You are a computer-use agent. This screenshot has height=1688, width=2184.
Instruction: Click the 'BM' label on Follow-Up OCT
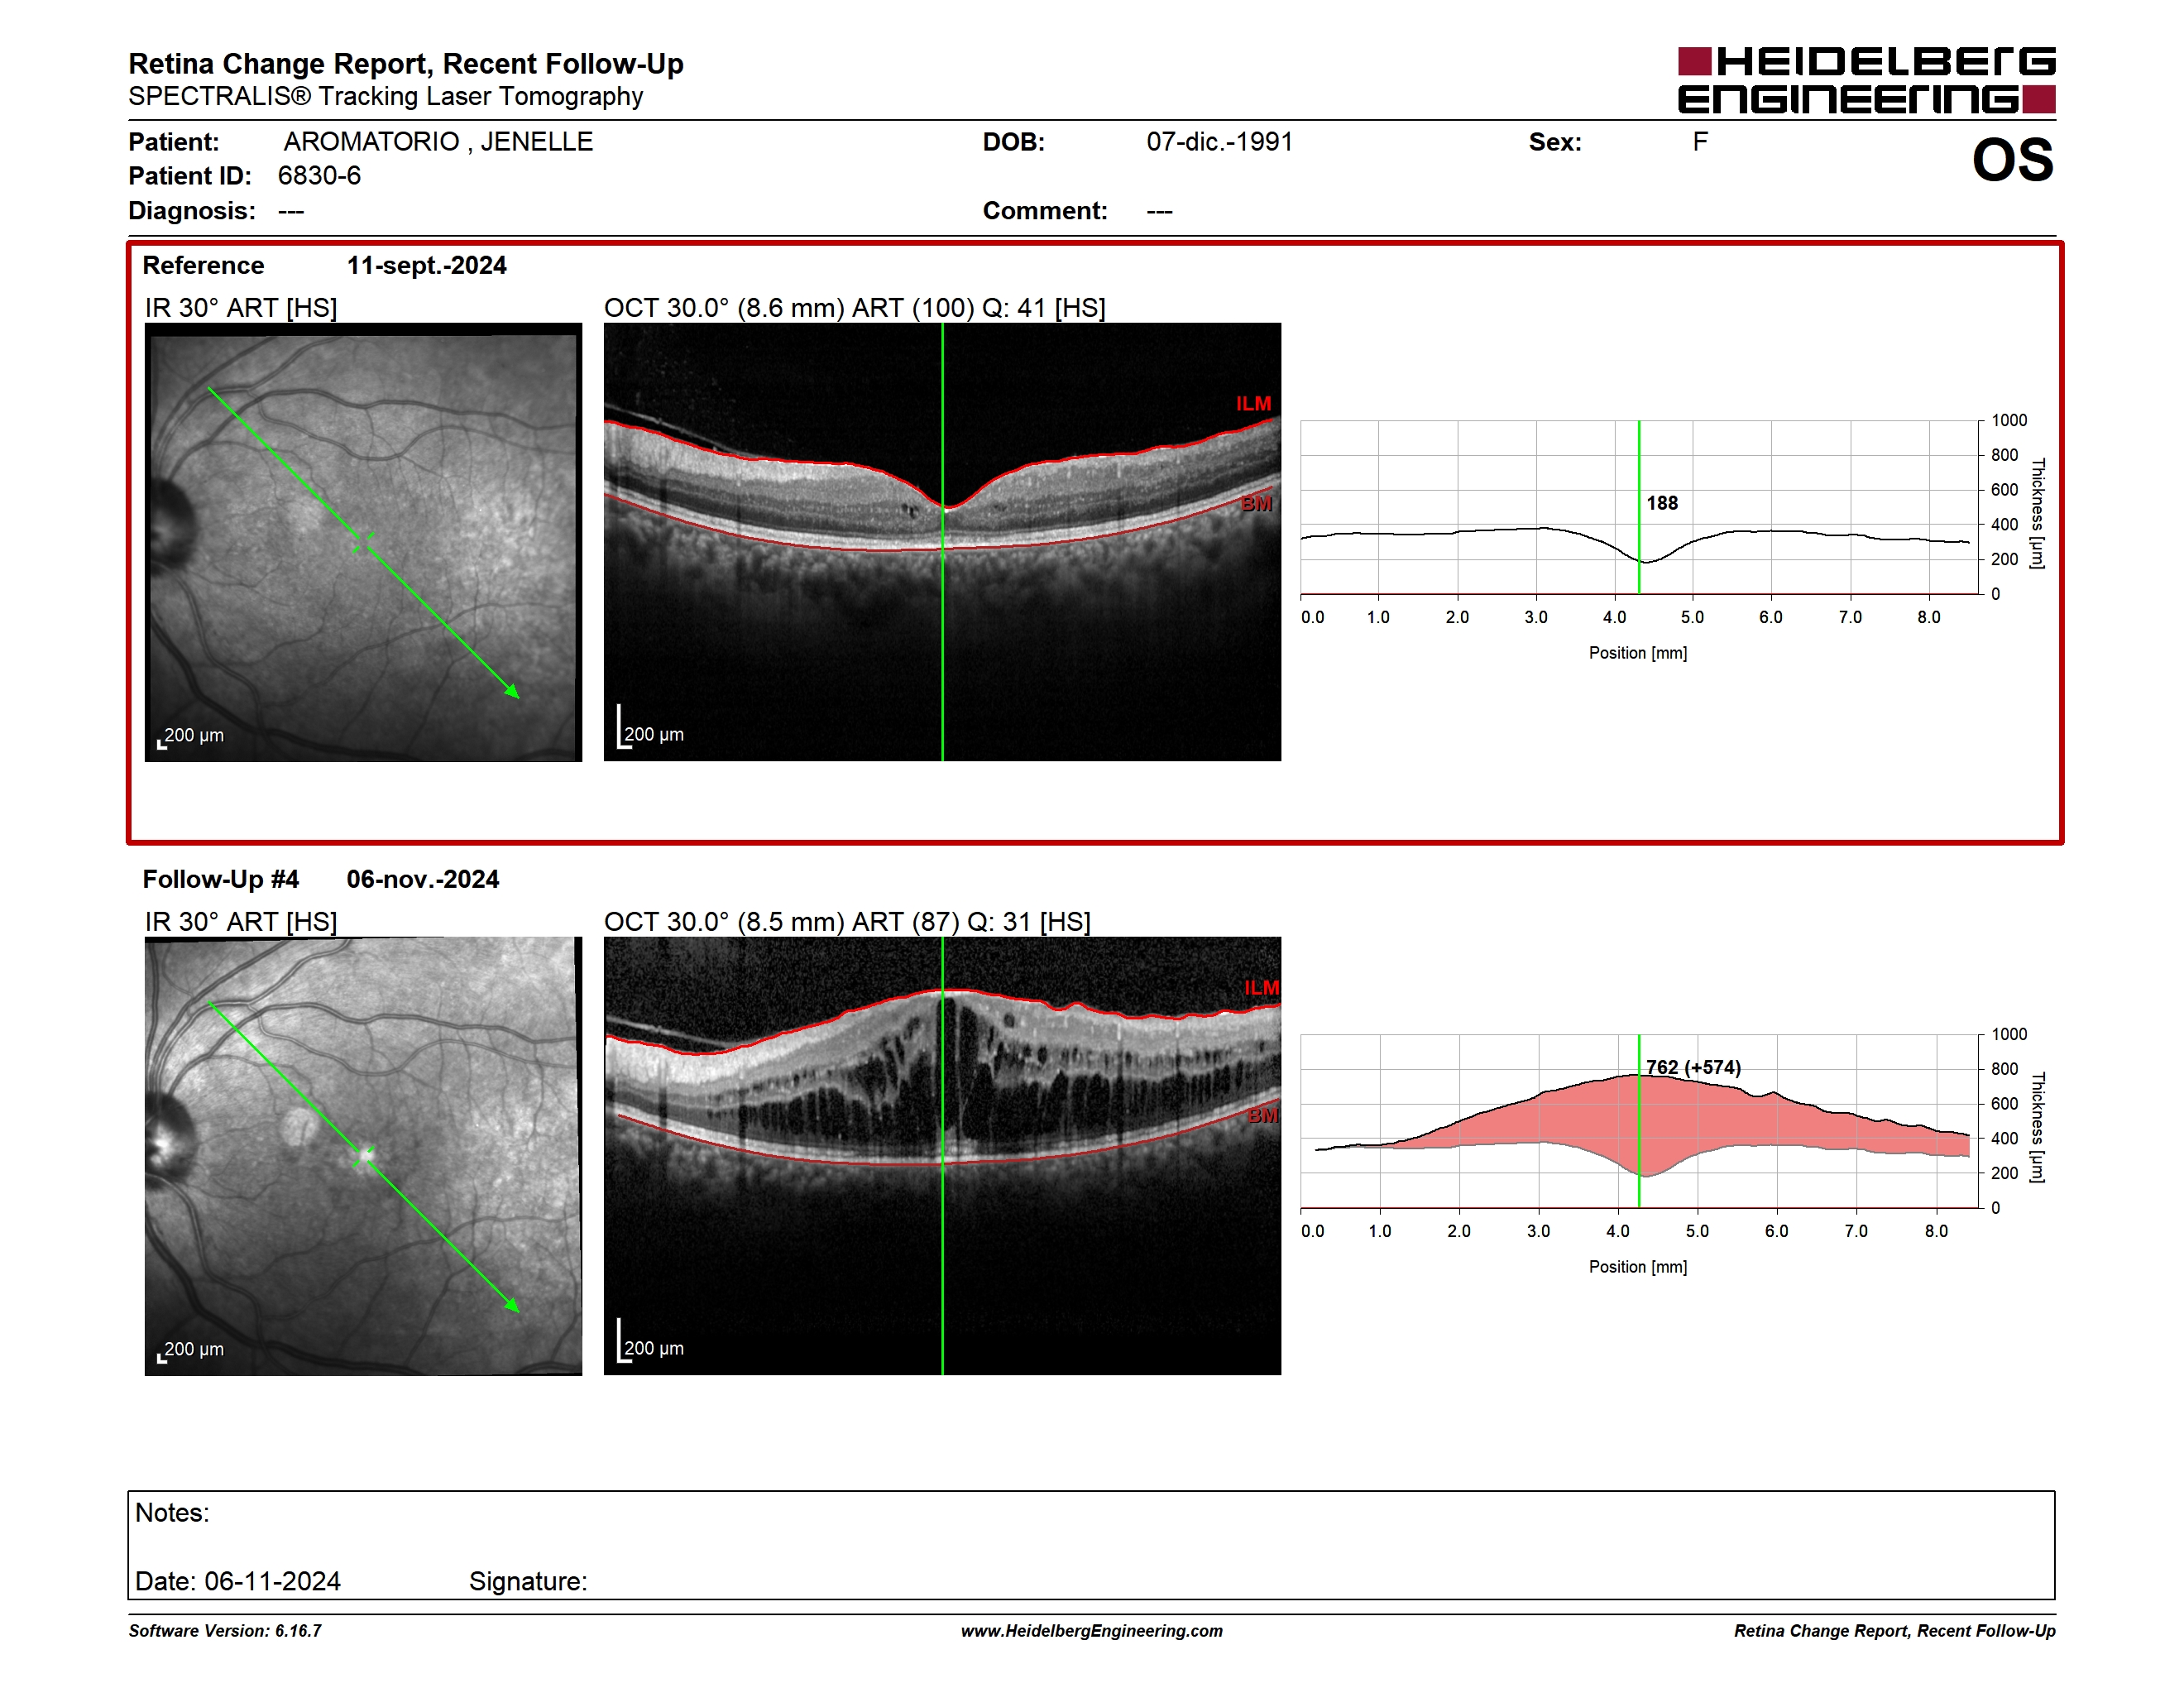pyautogui.click(x=1263, y=1115)
